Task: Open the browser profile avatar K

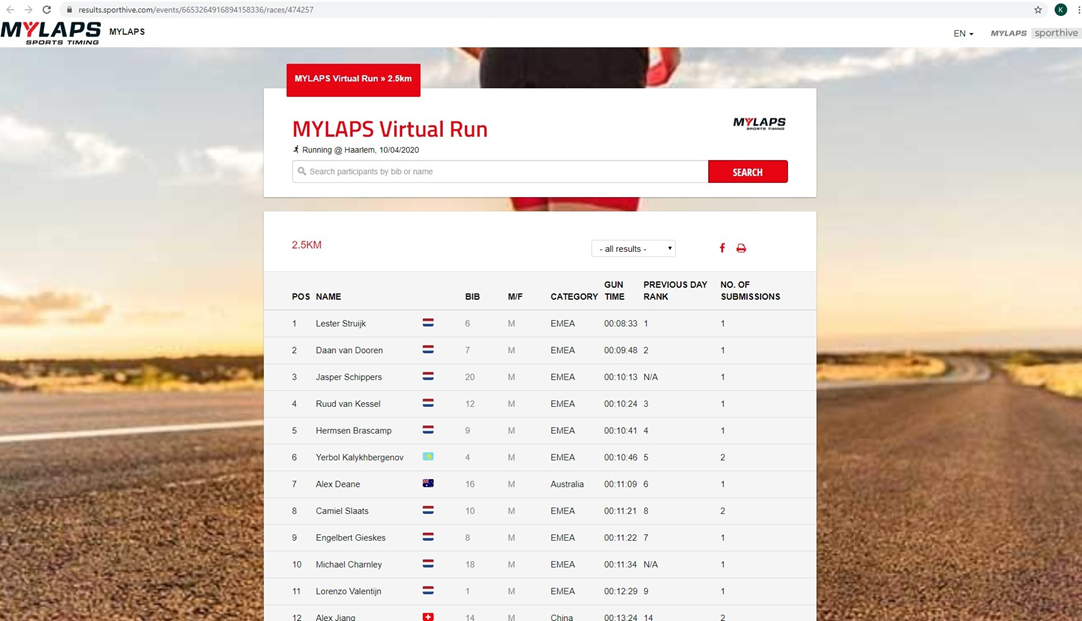Action: 1061,10
